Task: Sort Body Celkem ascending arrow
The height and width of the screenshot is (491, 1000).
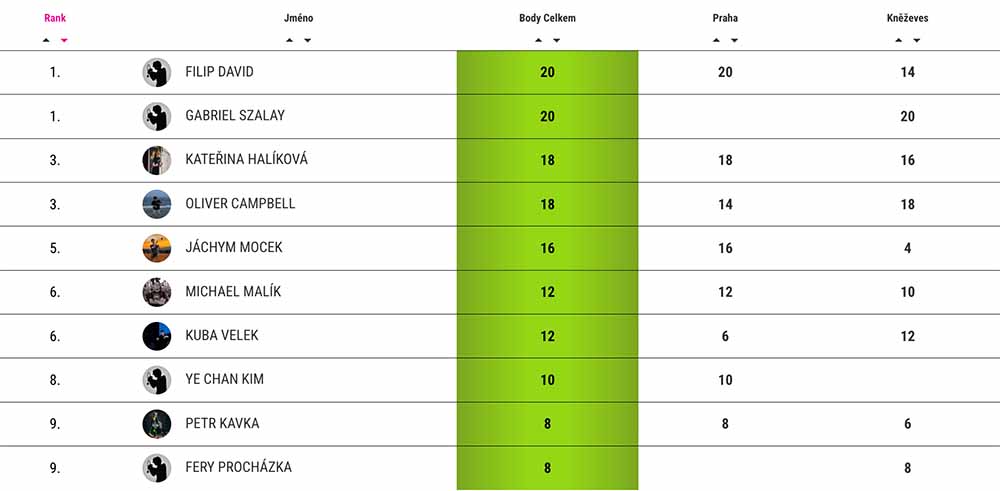Action: pos(538,40)
